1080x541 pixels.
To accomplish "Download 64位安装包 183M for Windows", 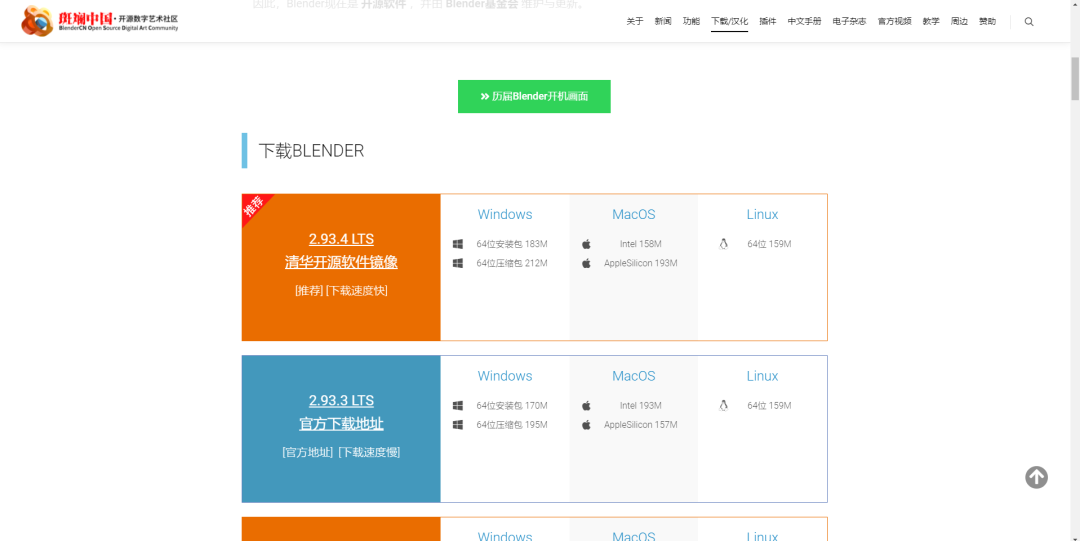I will click(x=512, y=244).
